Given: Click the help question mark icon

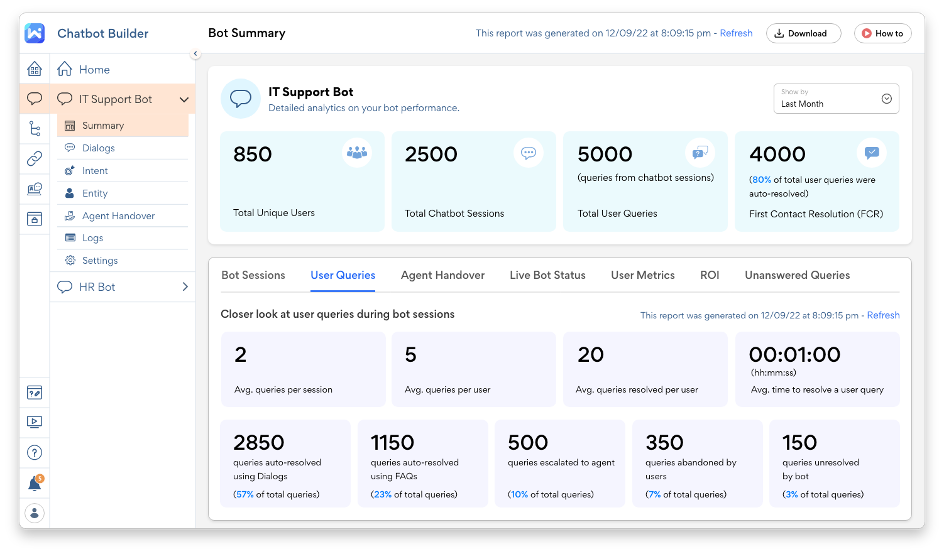Looking at the screenshot, I should point(35,452).
